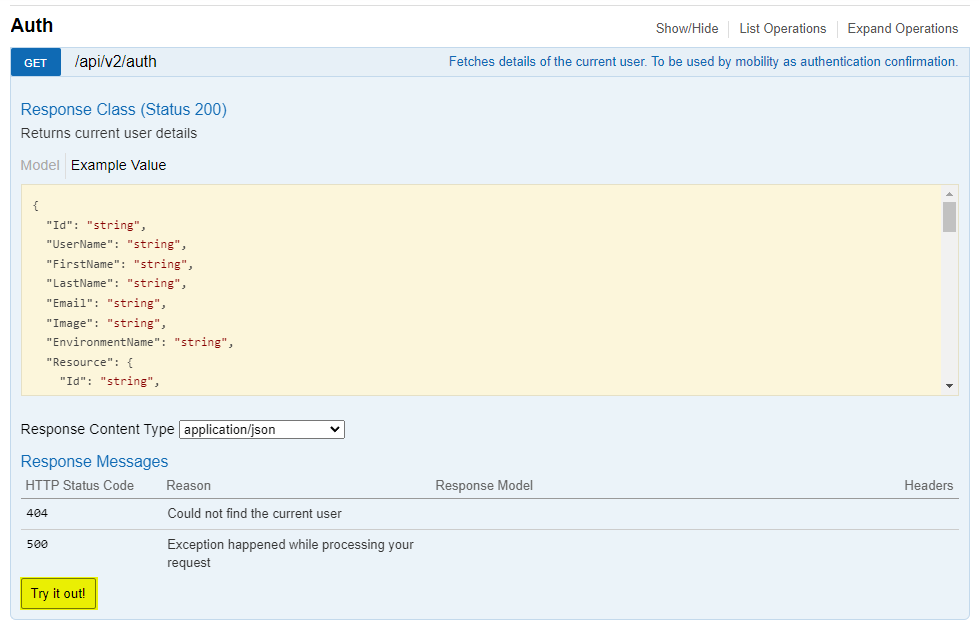Click the /api/v2/auth endpoint path

(x=116, y=62)
